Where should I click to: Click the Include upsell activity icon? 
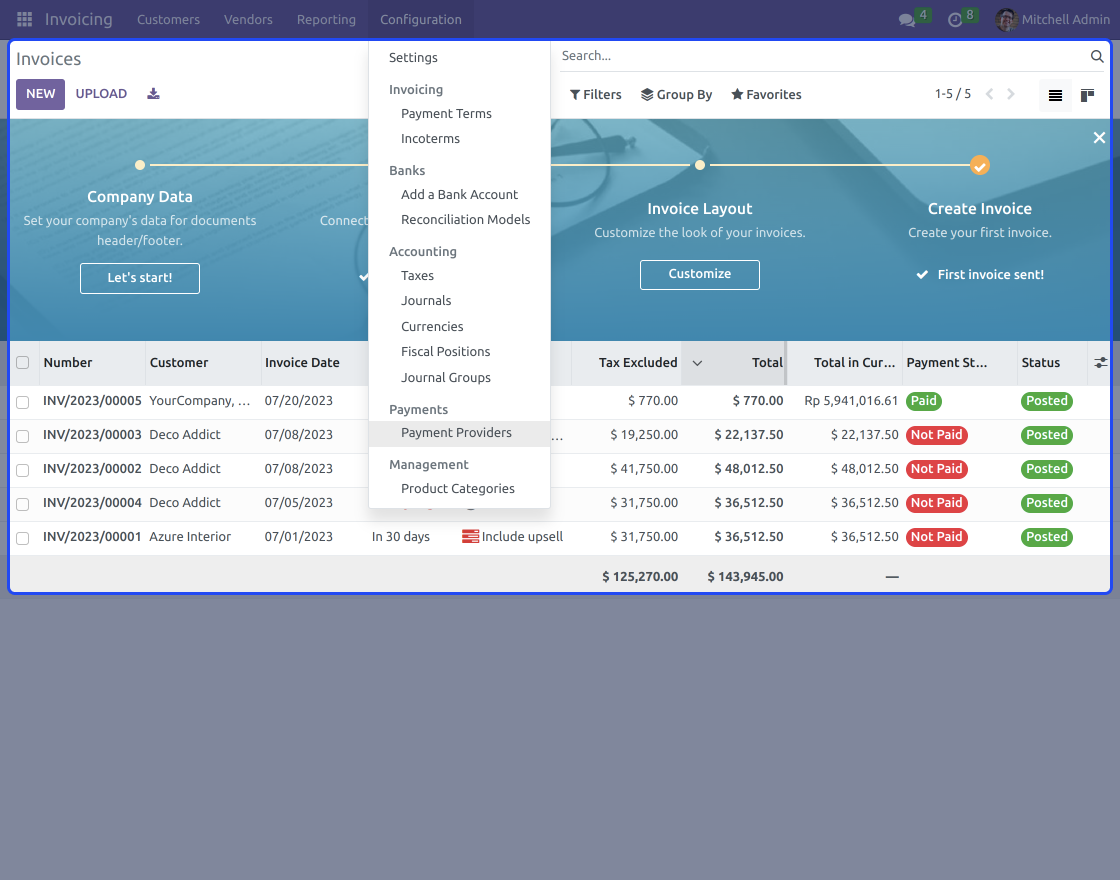tap(470, 536)
